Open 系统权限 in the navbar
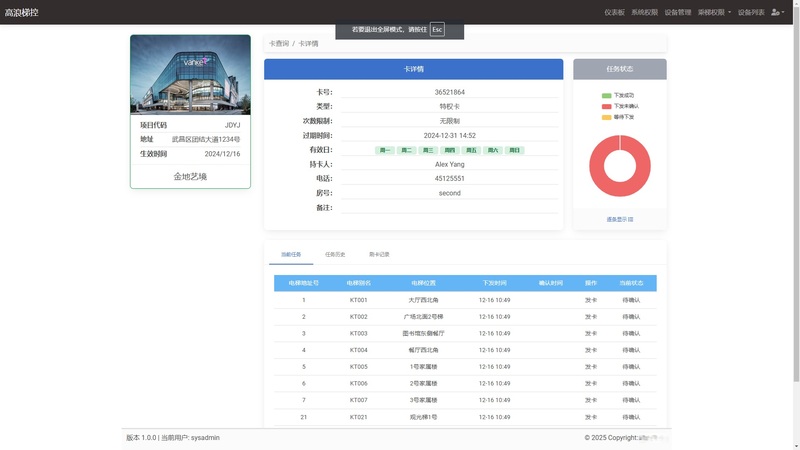 coord(644,12)
